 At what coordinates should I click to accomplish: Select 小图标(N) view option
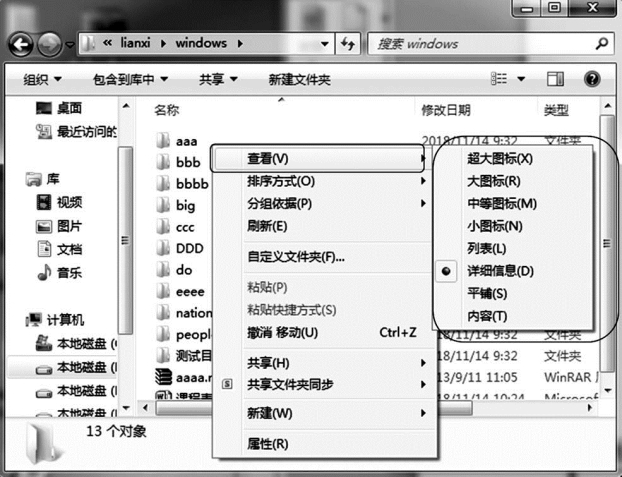tap(514, 226)
